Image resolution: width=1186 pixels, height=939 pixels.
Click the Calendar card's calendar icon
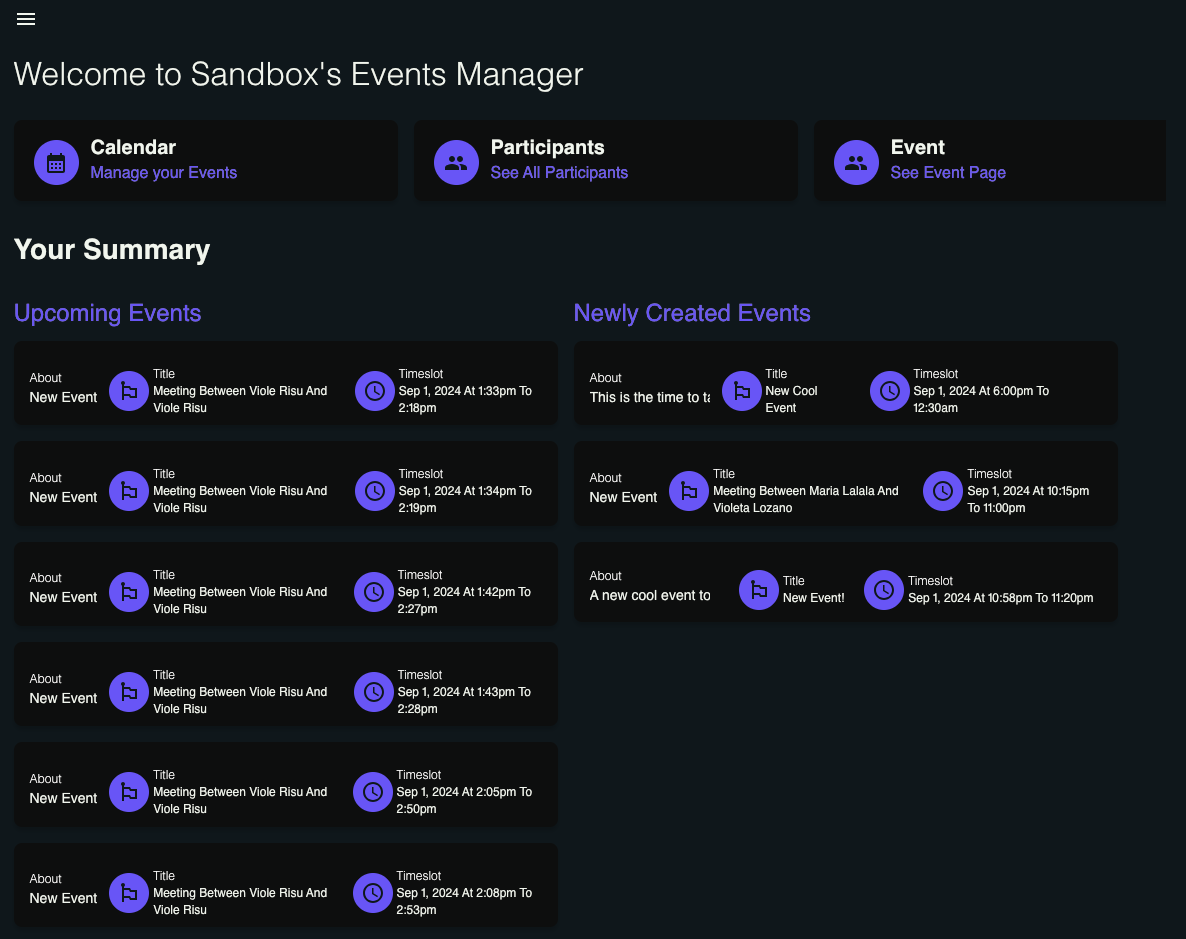click(56, 162)
